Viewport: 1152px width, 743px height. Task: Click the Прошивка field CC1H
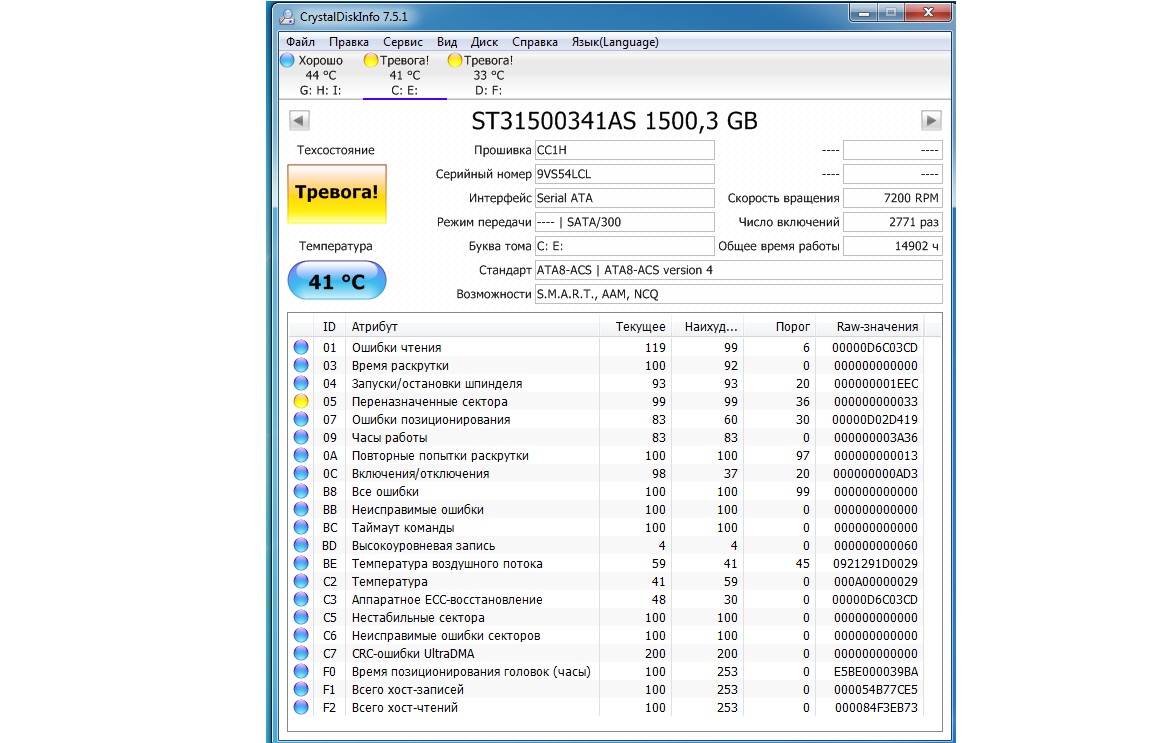(x=624, y=150)
